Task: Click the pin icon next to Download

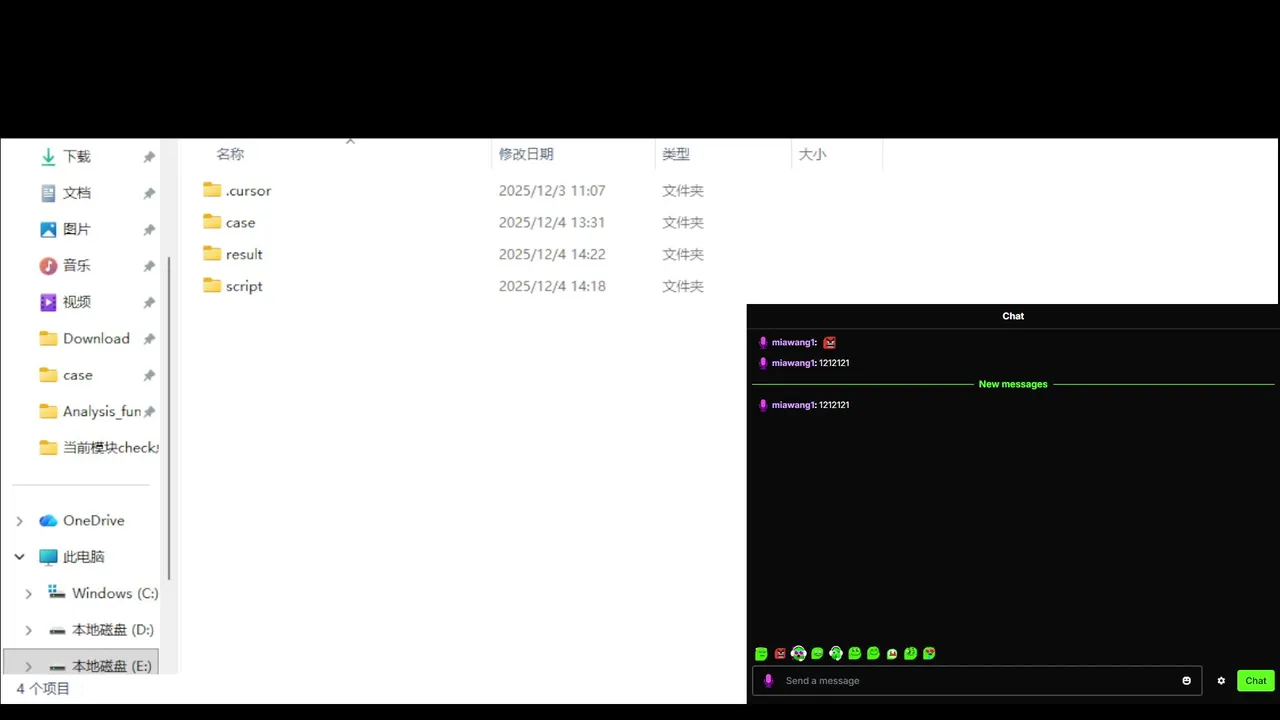Action: pos(149,339)
